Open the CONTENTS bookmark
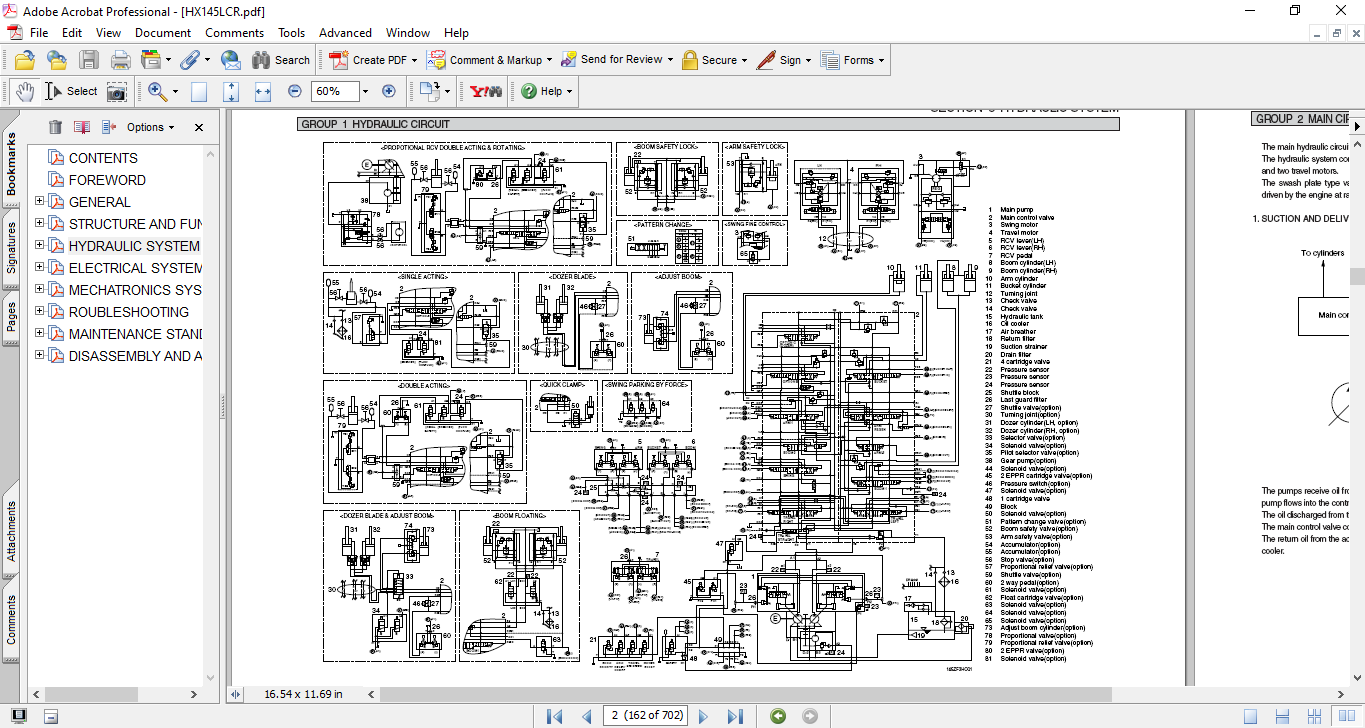This screenshot has width=1365, height=728. coord(103,158)
